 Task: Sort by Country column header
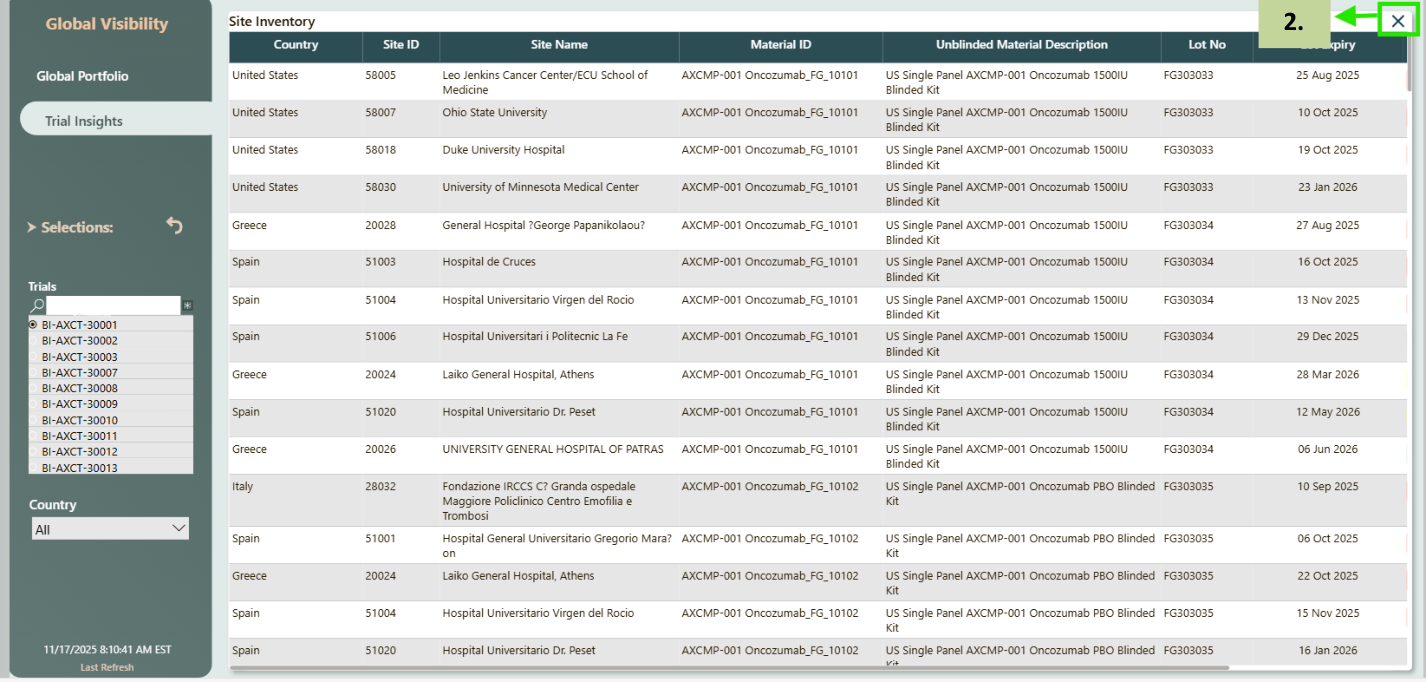coord(295,45)
